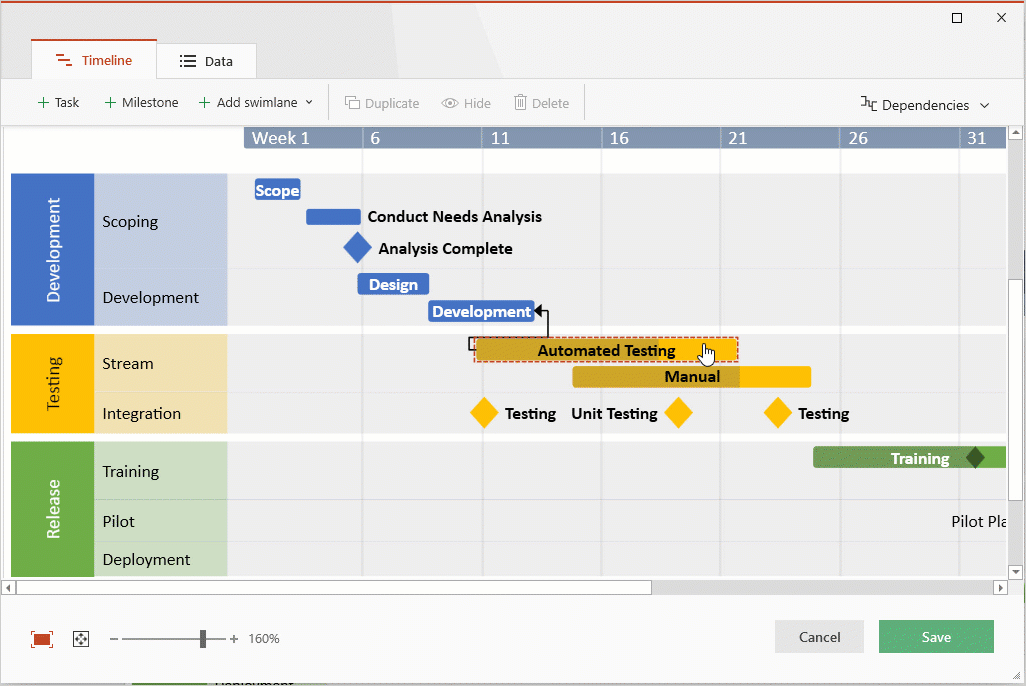Click the zoom plus icon

(234, 638)
